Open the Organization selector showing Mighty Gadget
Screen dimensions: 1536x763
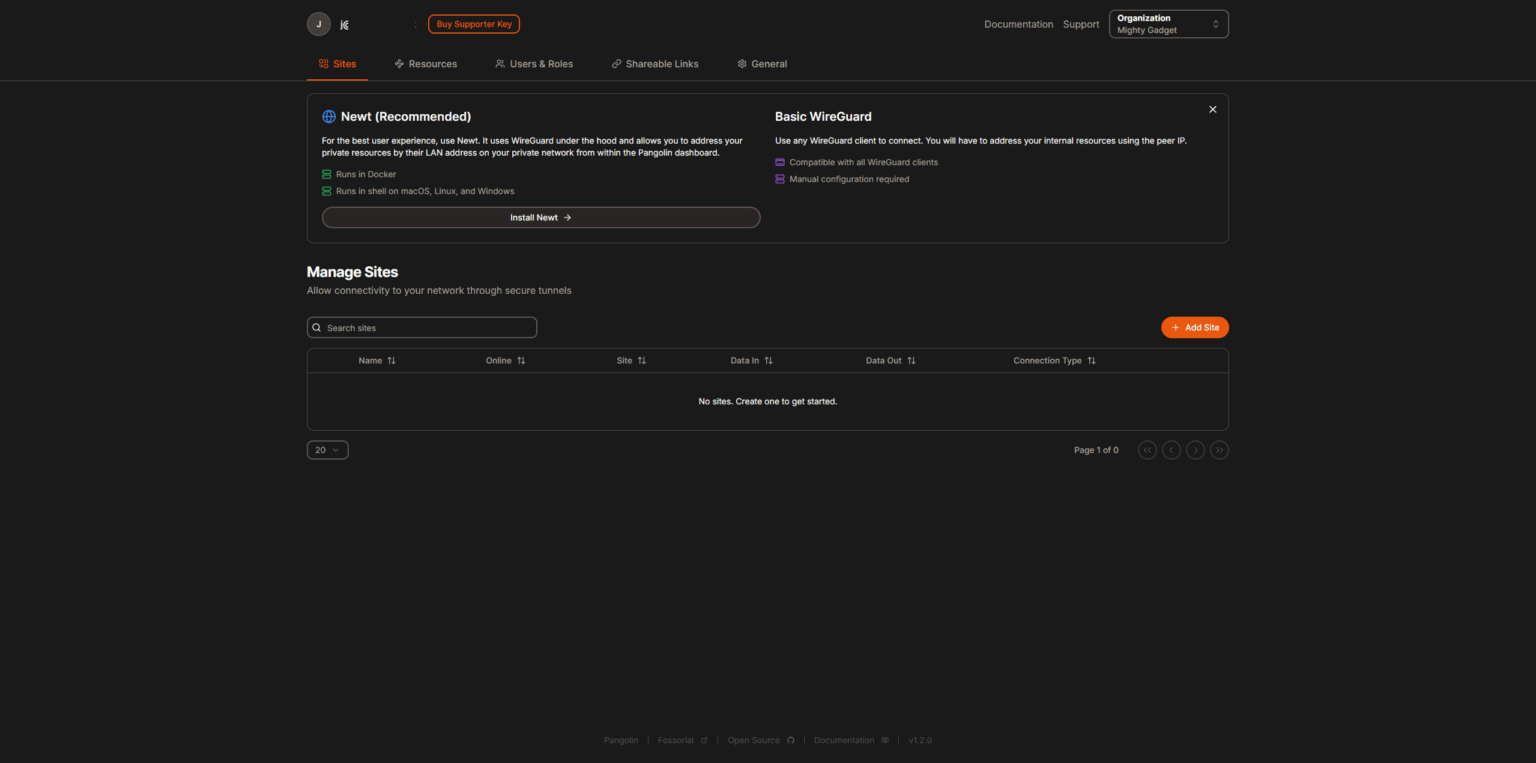click(1167, 23)
